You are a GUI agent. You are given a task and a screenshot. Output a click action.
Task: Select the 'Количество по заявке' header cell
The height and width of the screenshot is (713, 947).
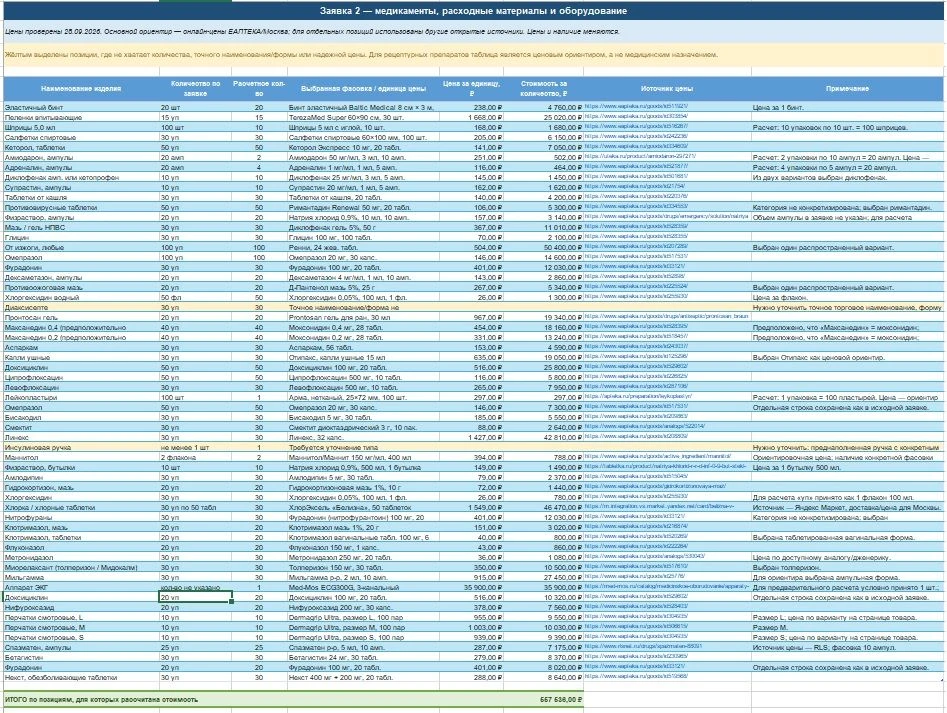click(195, 89)
